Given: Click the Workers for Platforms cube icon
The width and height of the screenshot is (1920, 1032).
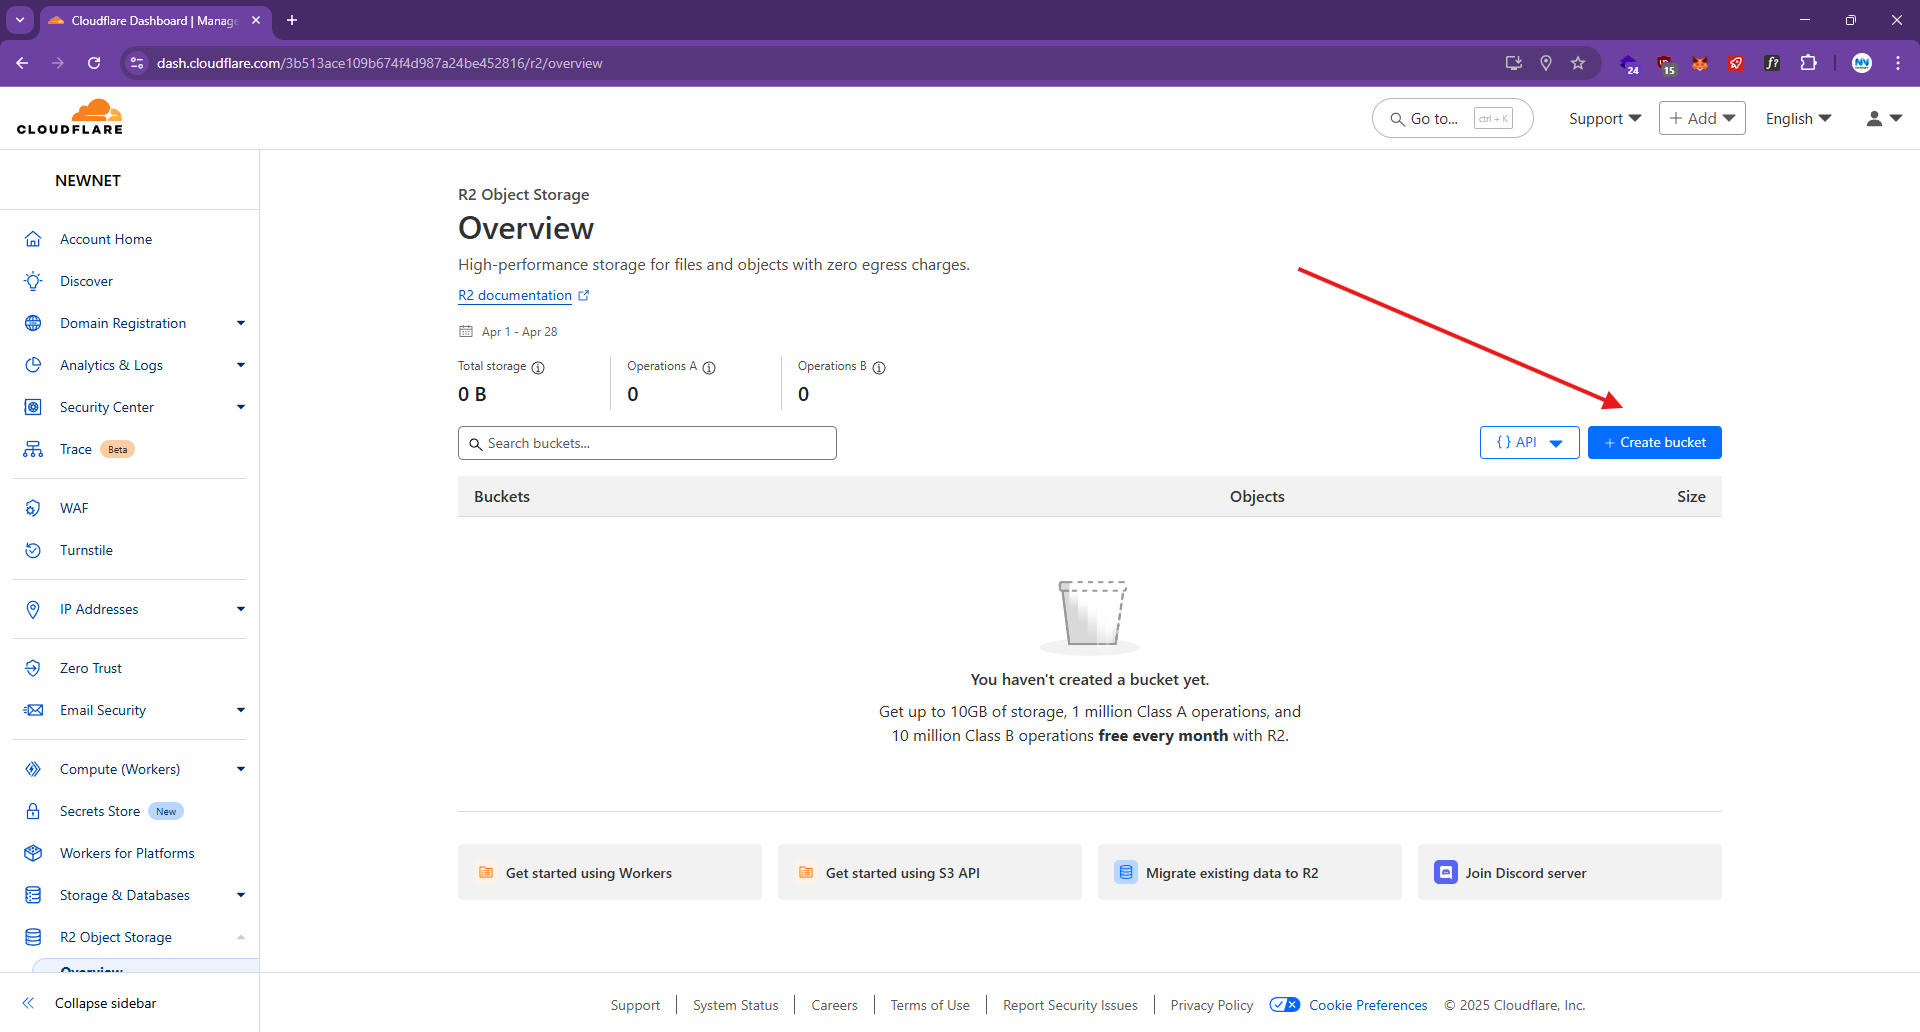Looking at the screenshot, I should pyautogui.click(x=33, y=853).
